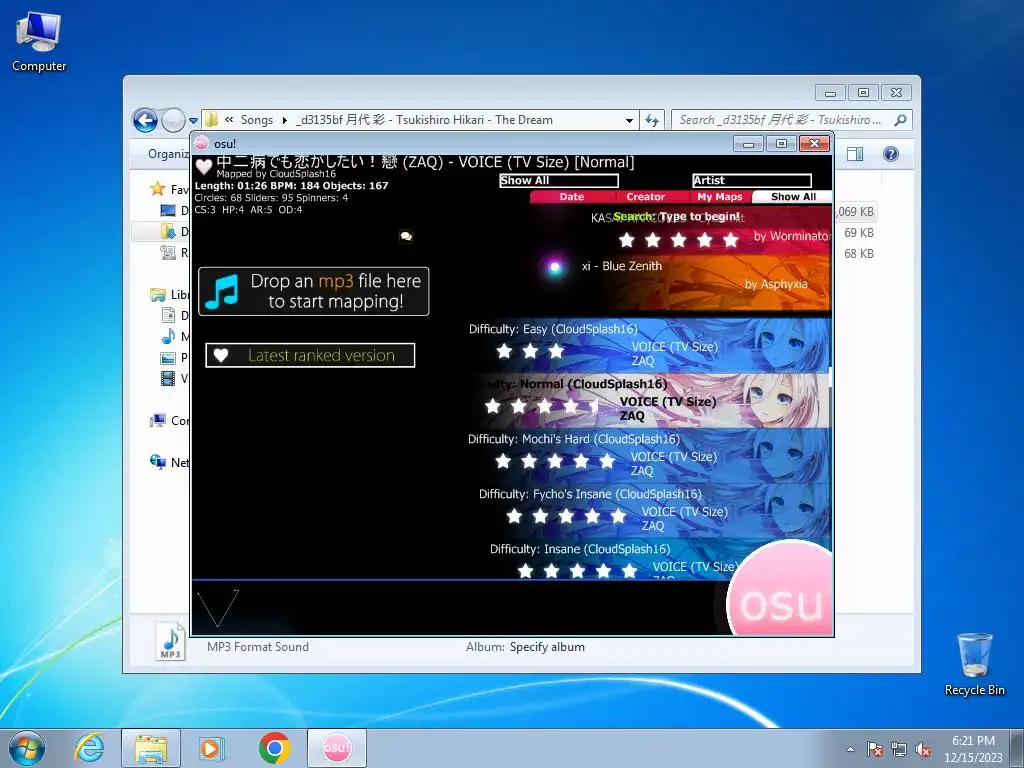Open the Recycle Bin desktop icon
The image size is (1024, 768).
pyautogui.click(x=974, y=664)
